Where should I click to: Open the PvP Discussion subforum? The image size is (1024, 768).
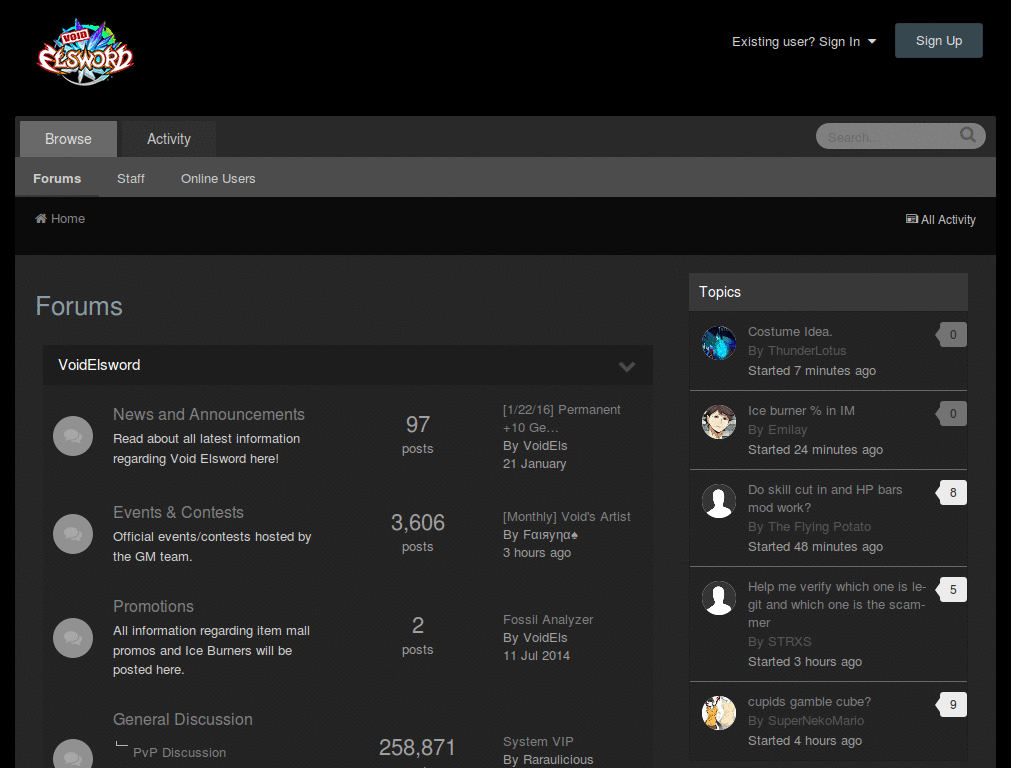click(180, 752)
